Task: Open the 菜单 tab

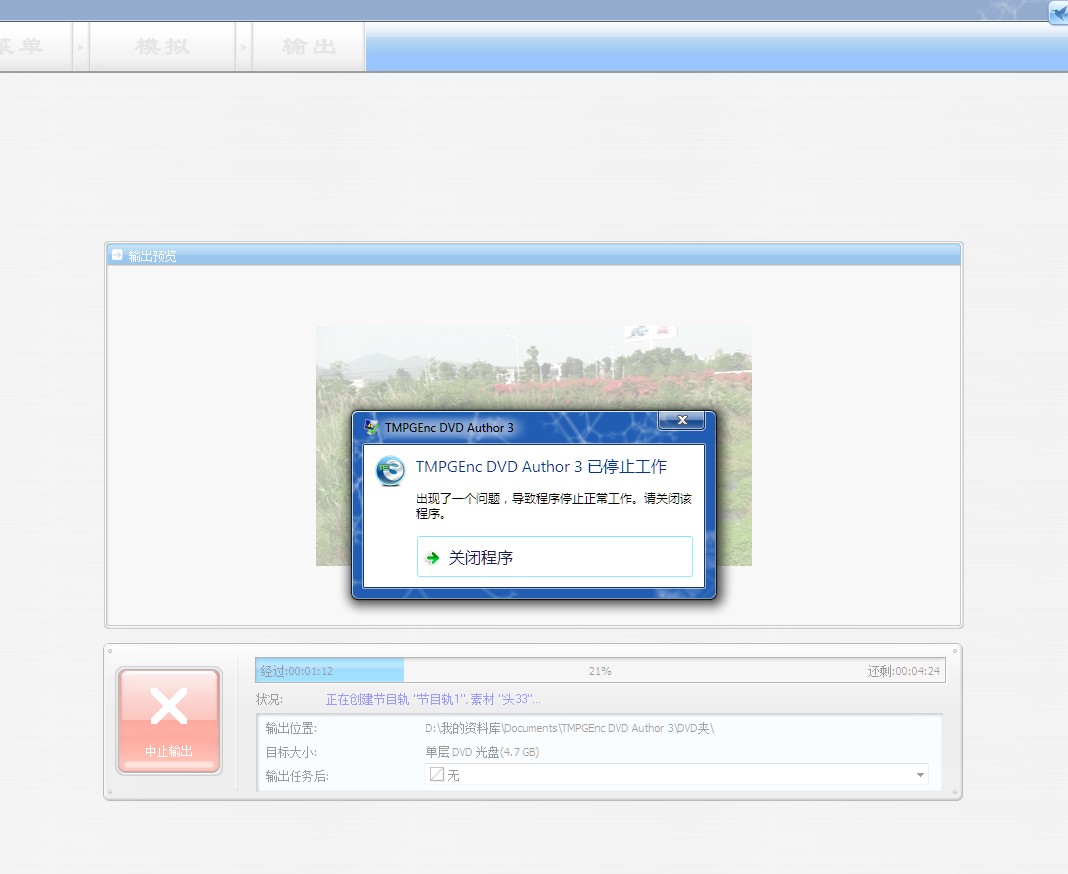Action: pyautogui.click(x=35, y=46)
